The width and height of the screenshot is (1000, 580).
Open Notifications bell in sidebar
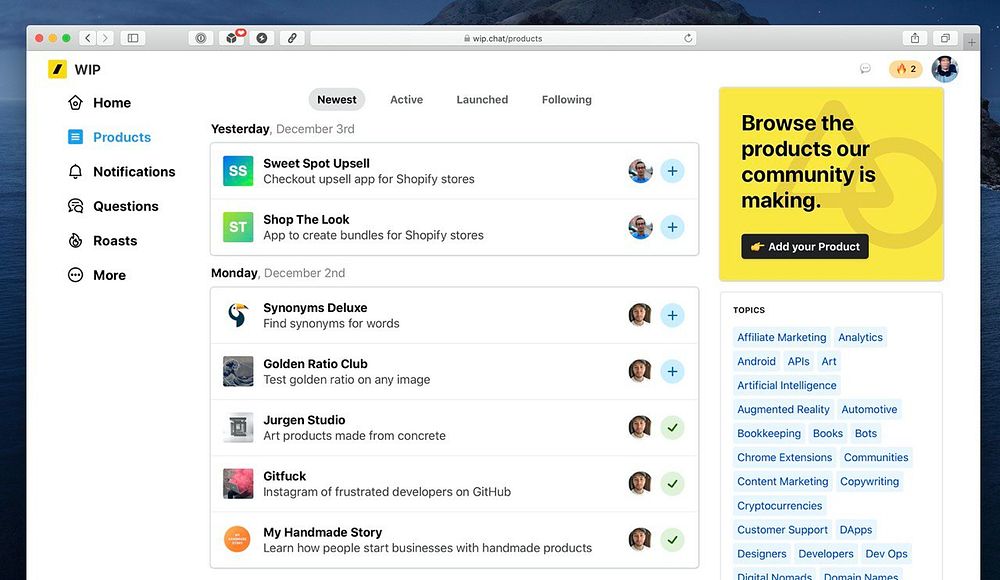121,172
